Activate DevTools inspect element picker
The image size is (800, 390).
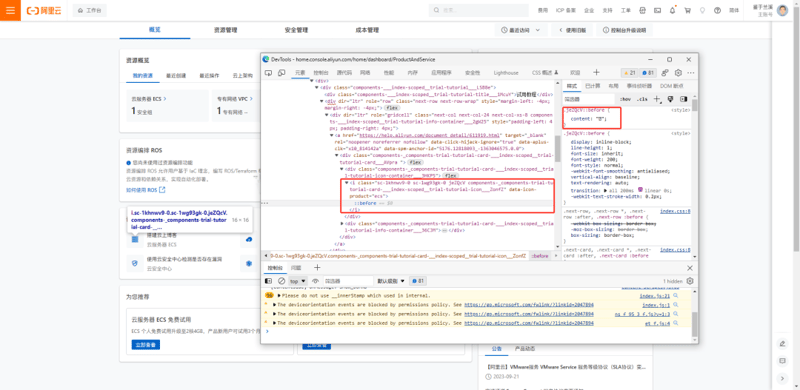(x=269, y=73)
